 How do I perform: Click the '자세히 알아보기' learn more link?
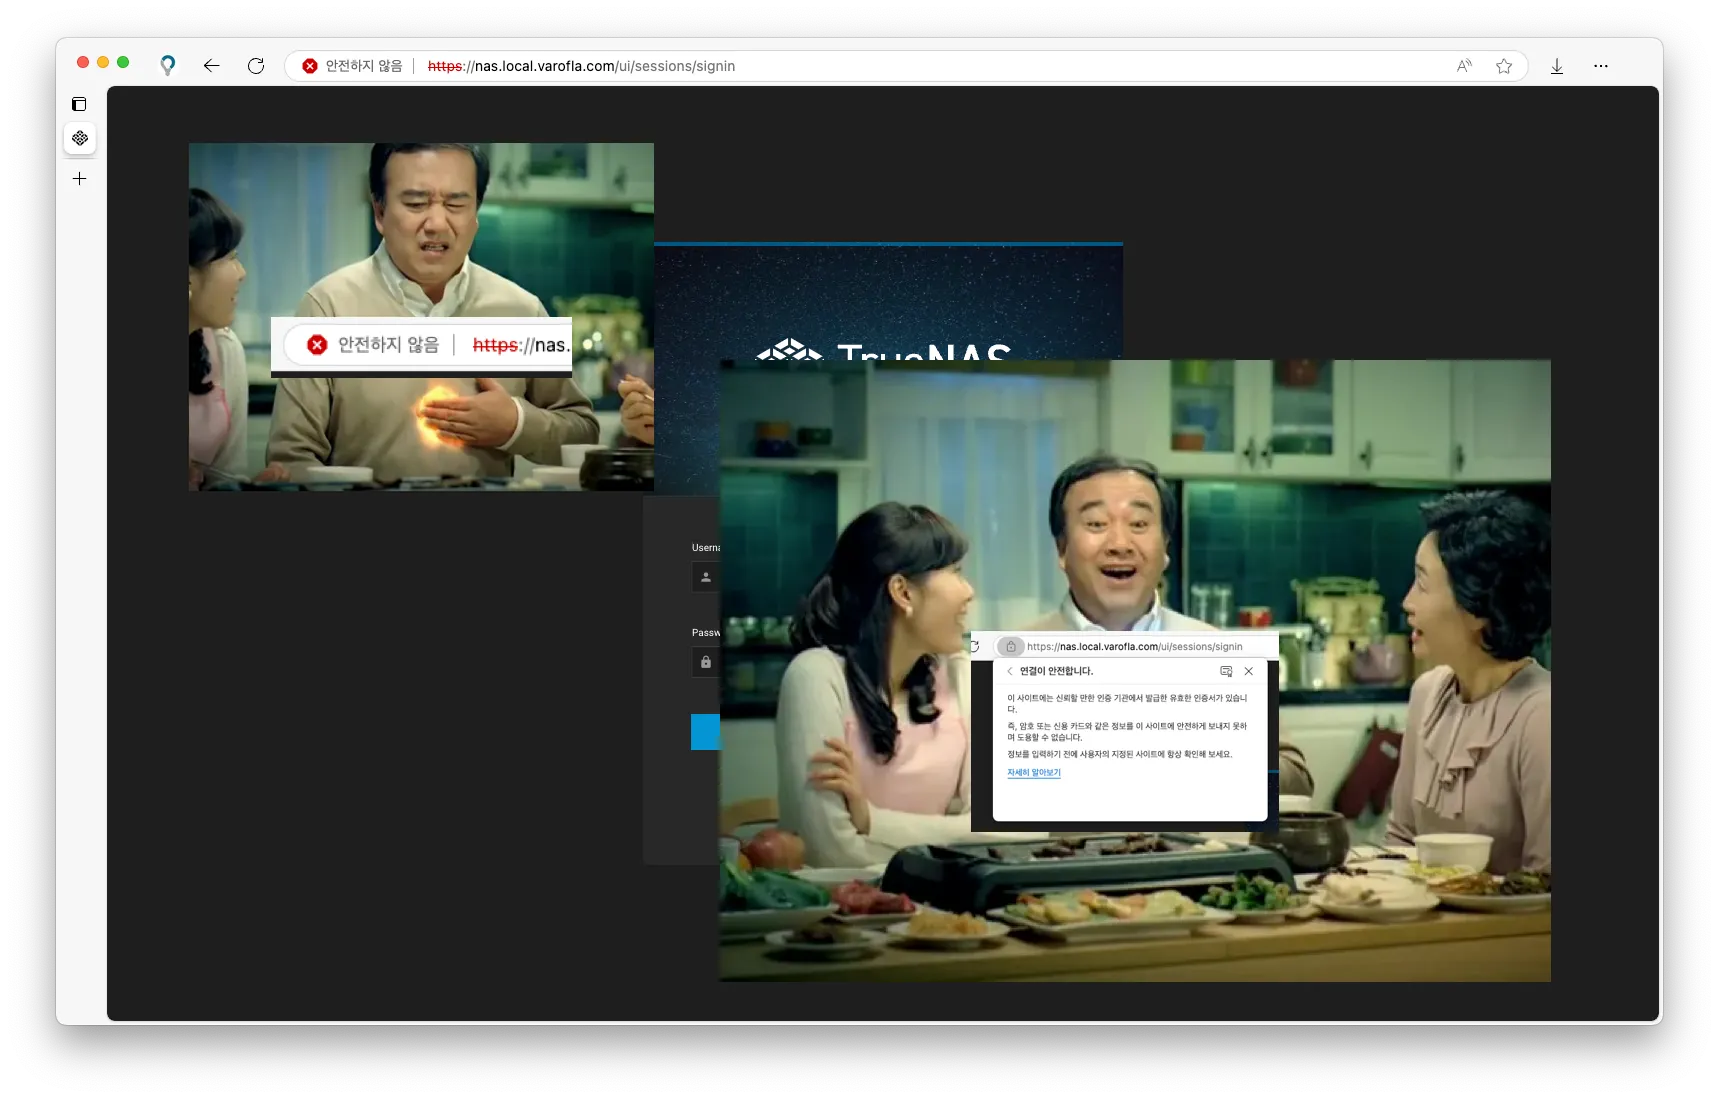1033,773
